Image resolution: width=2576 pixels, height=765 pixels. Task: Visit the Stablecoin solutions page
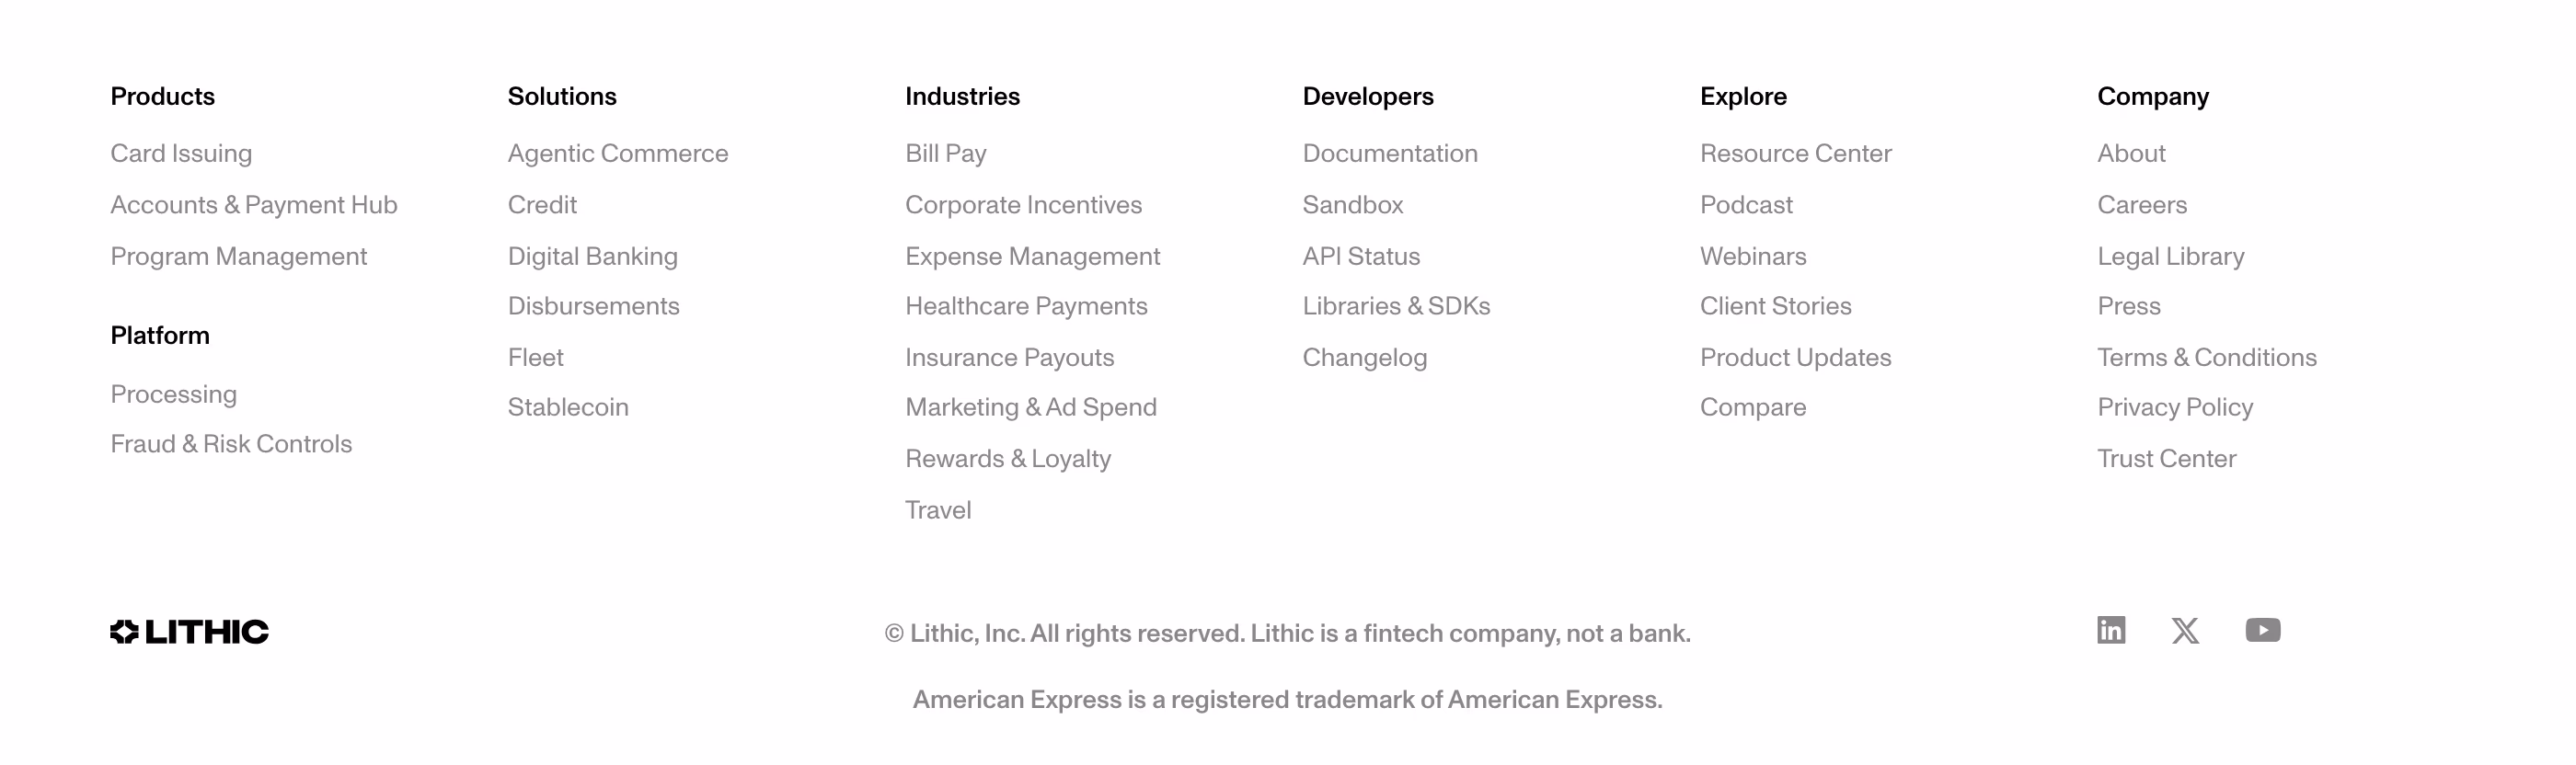tap(568, 407)
